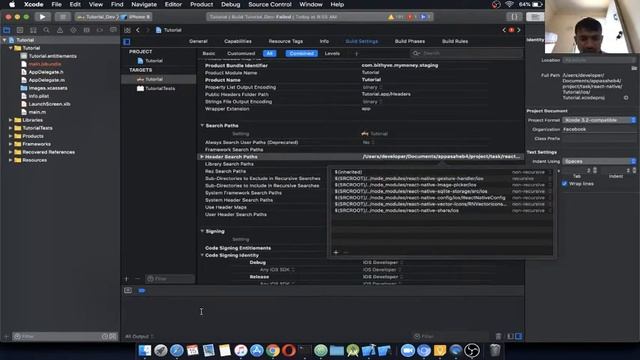Viewport: 640px width, 360px height.
Task: Add a header search path with plus button
Action: (336, 252)
